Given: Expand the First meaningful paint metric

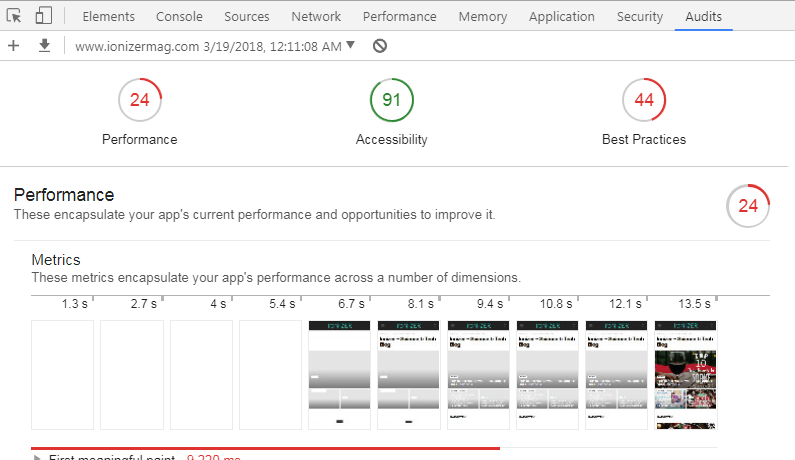Looking at the screenshot, I should tap(37, 457).
